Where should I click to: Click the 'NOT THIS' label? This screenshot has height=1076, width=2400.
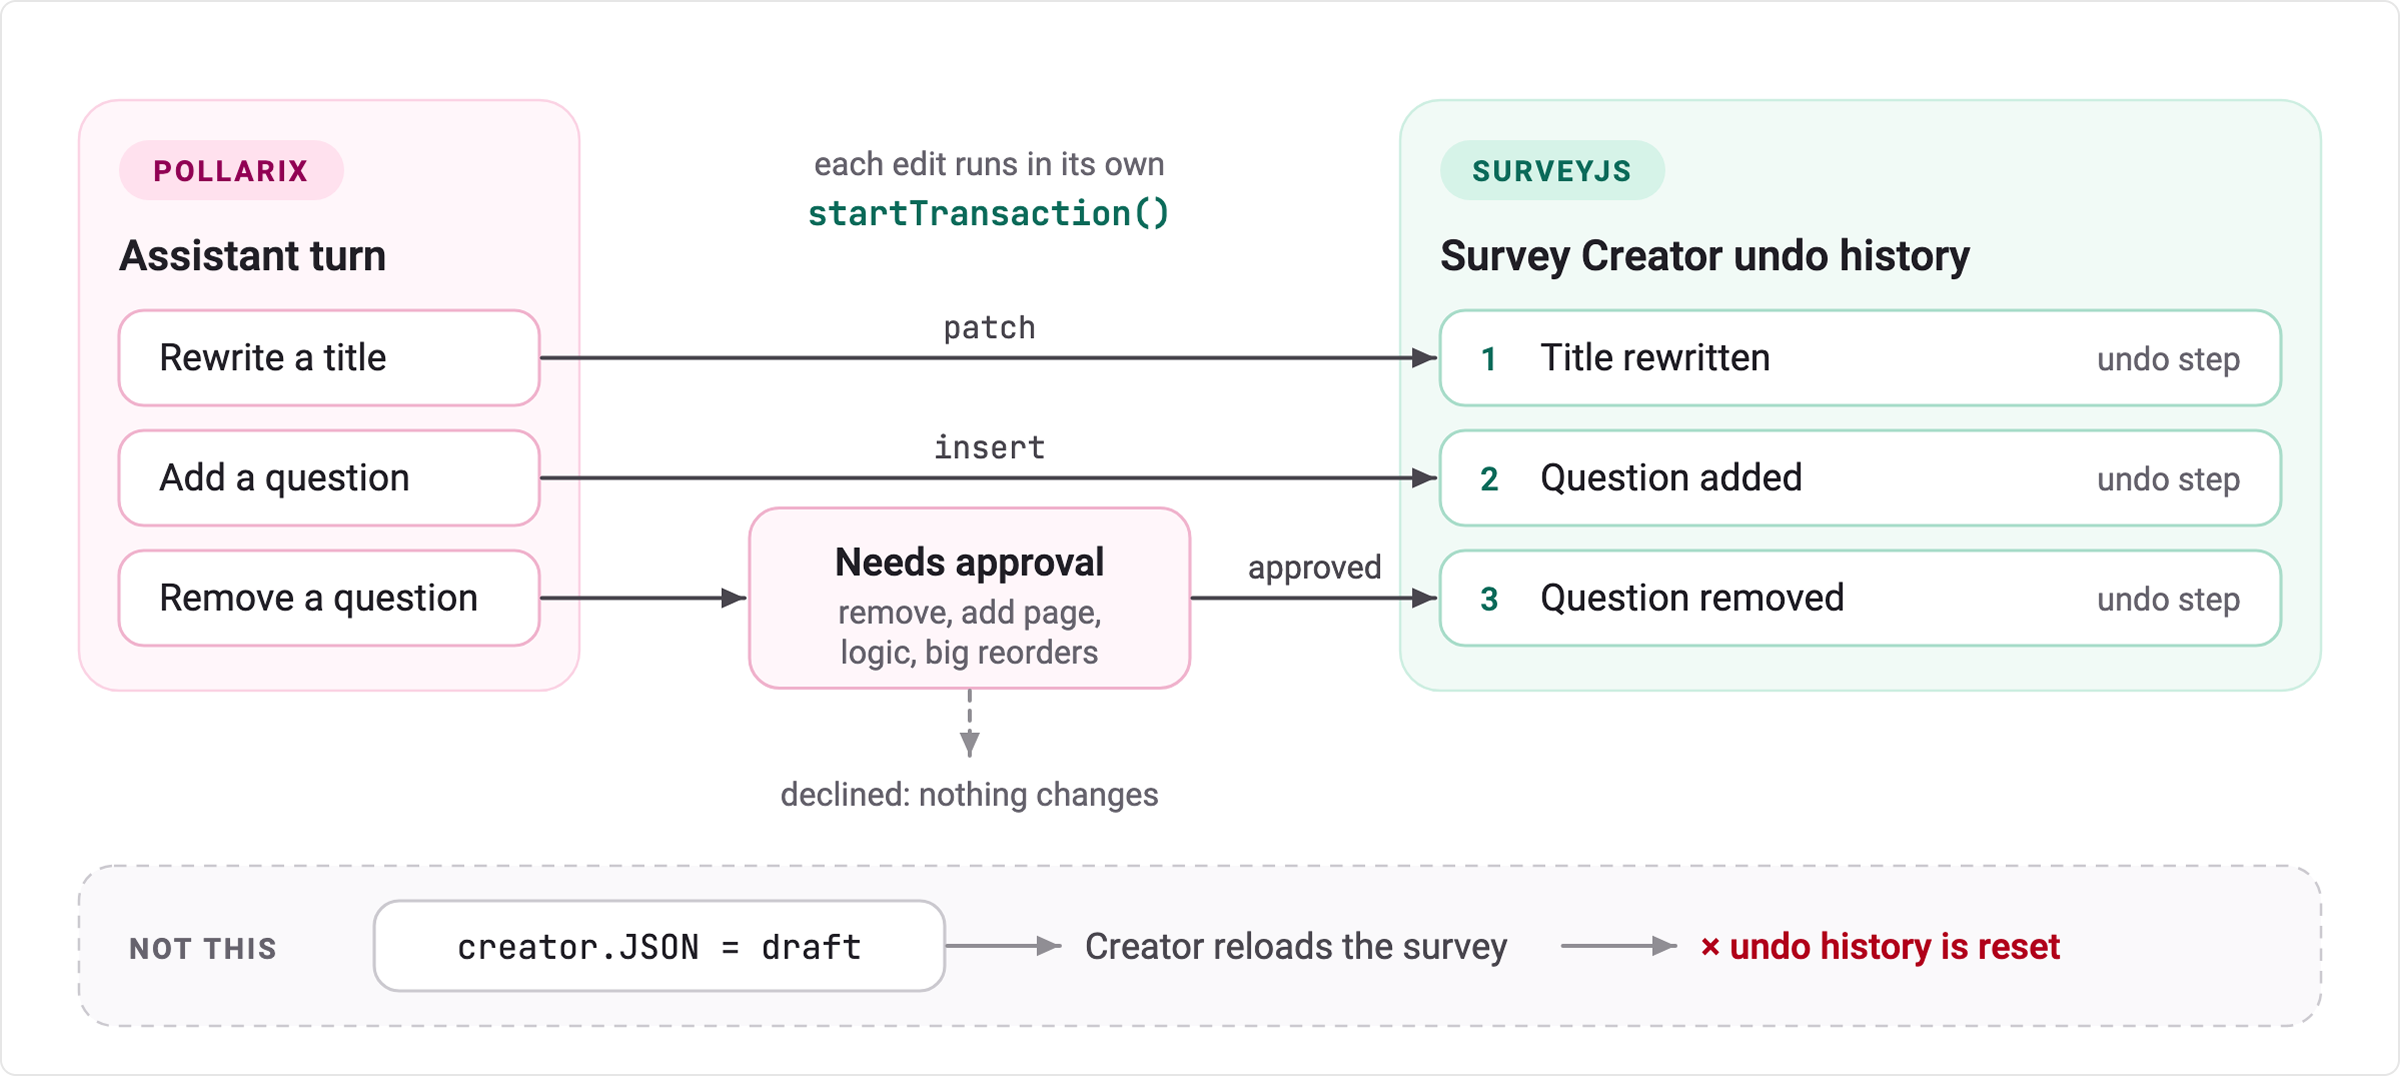[x=203, y=949]
